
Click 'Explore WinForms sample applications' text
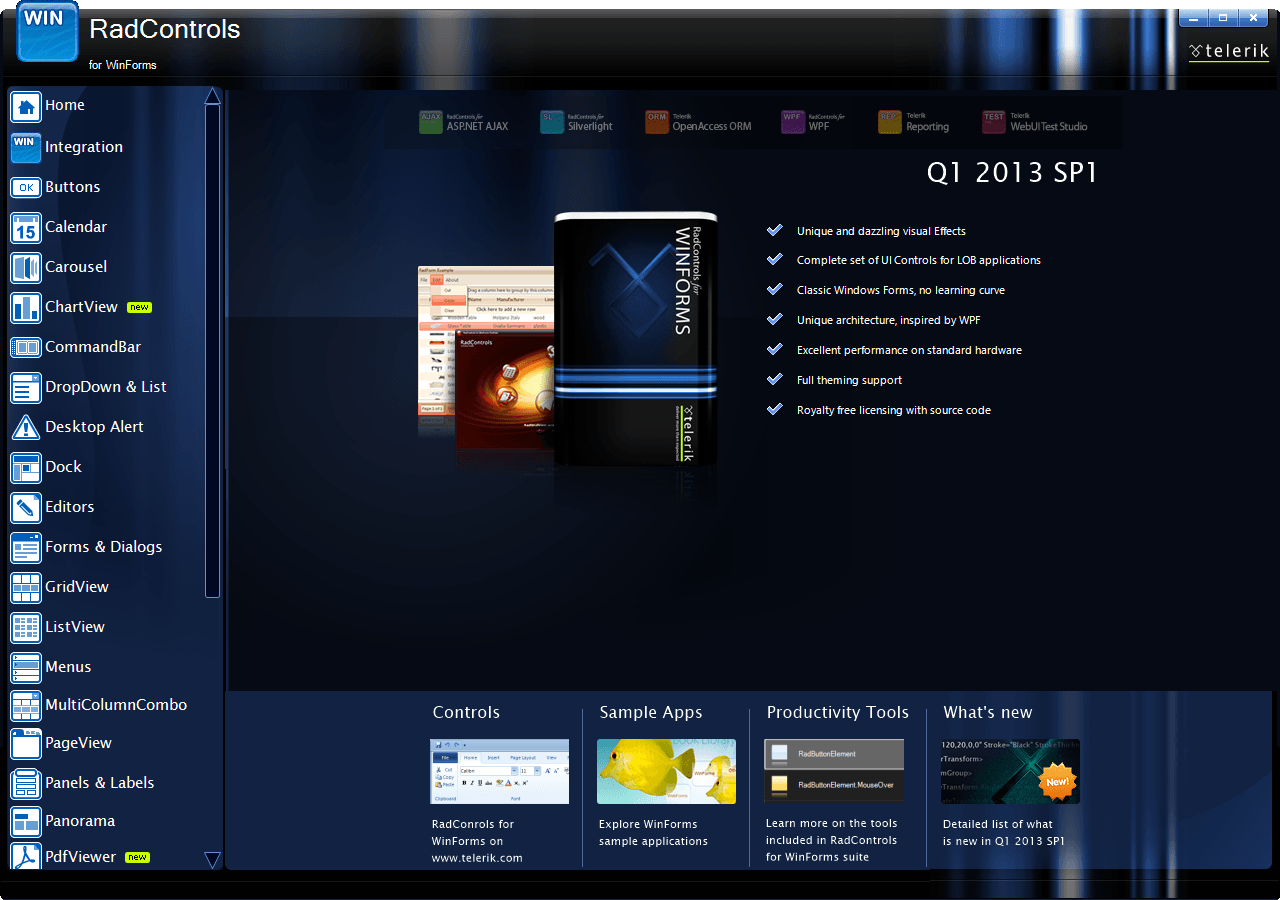tap(653, 833)
